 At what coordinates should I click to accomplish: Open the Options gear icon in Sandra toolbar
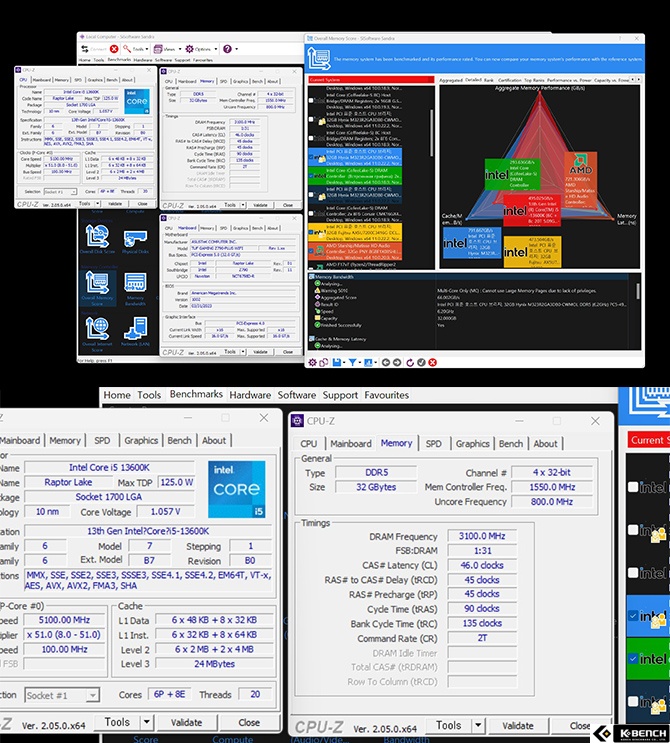(x=190, y=49)
